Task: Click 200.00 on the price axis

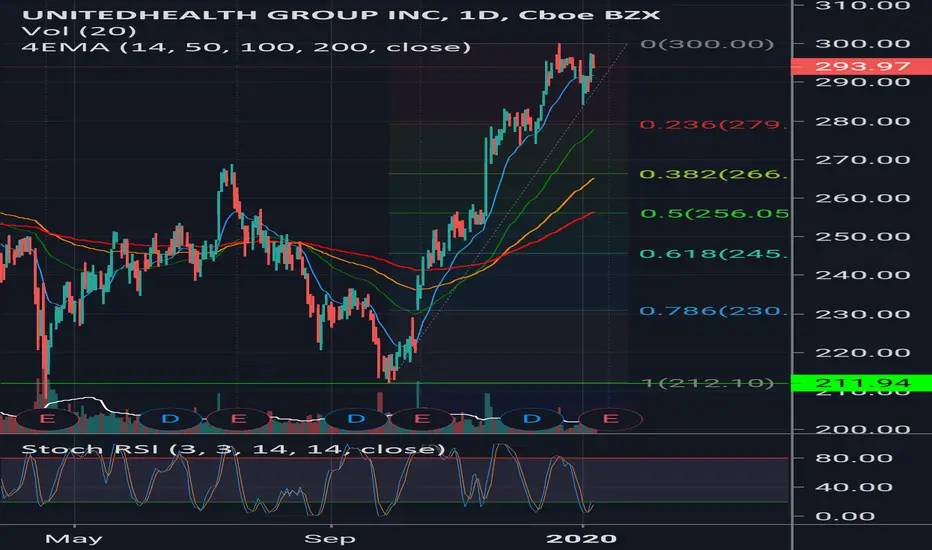Action: 862,429
